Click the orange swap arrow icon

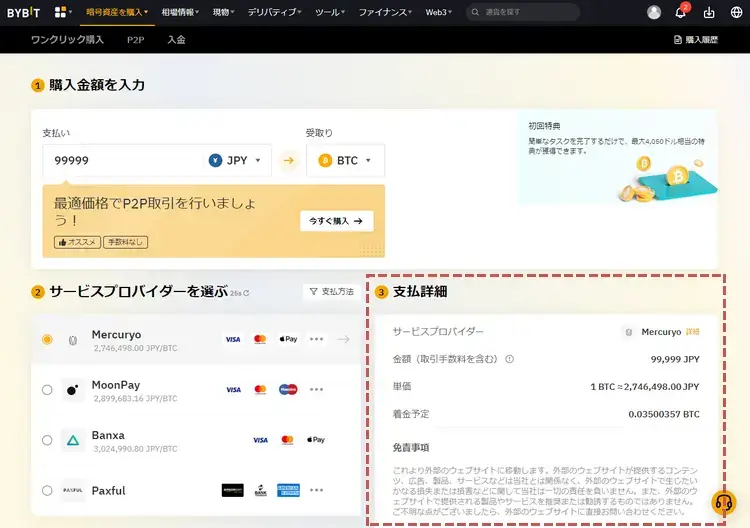tap(288, 161)
